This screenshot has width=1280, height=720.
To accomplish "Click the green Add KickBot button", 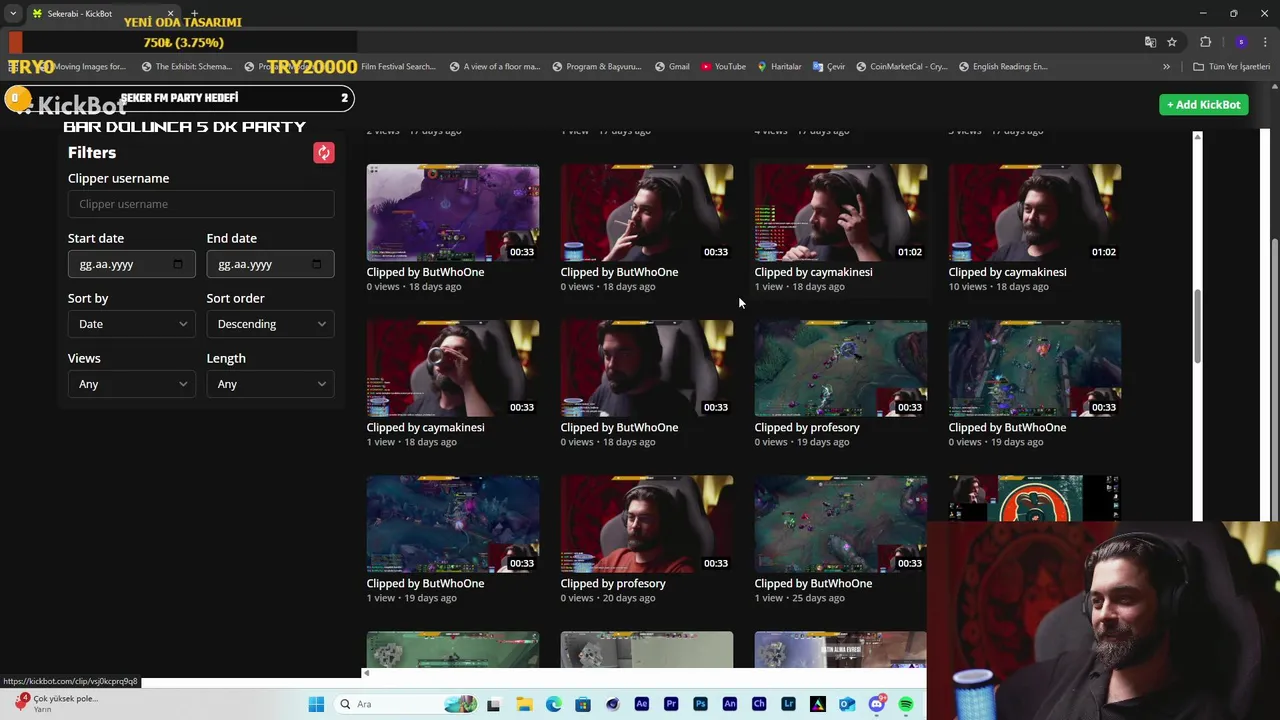I will point(1204,105).
